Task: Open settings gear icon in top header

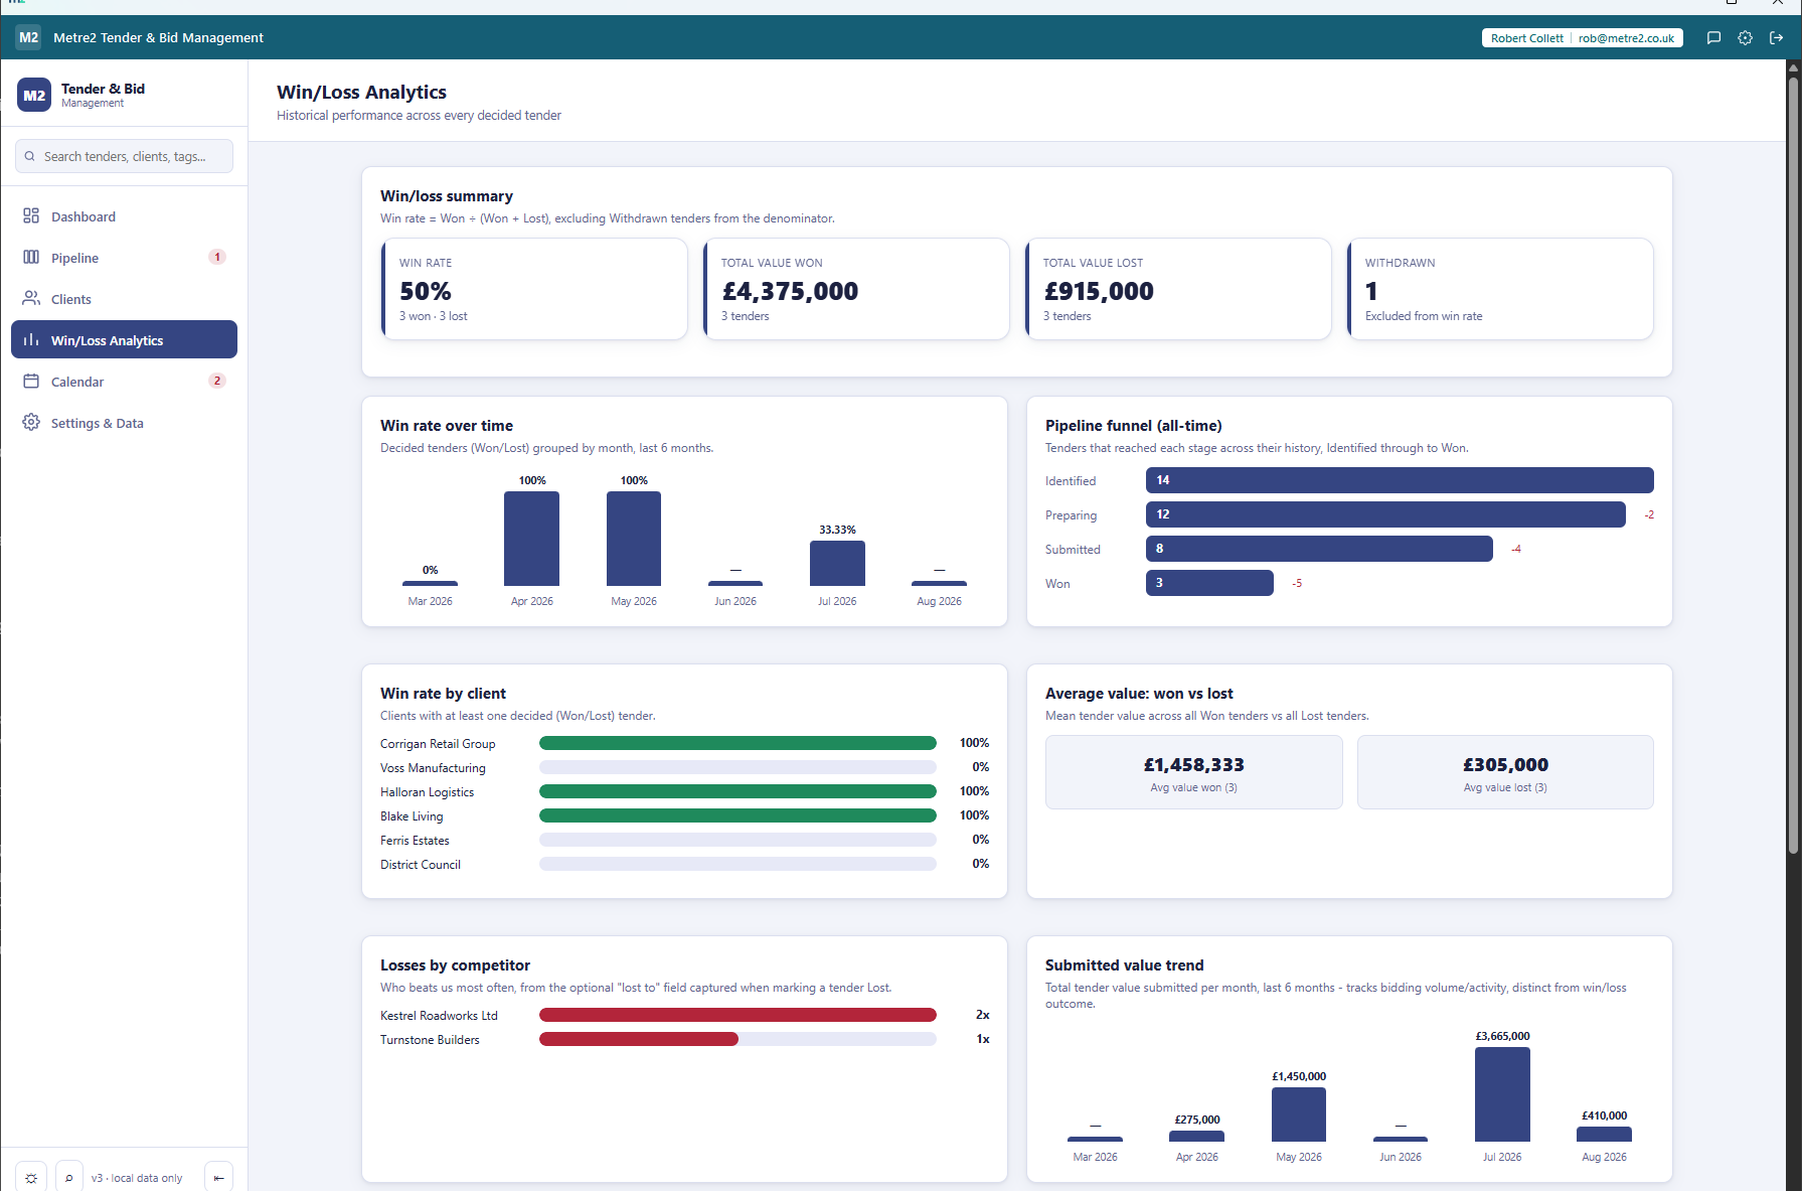Action: tap(1745, 38)
